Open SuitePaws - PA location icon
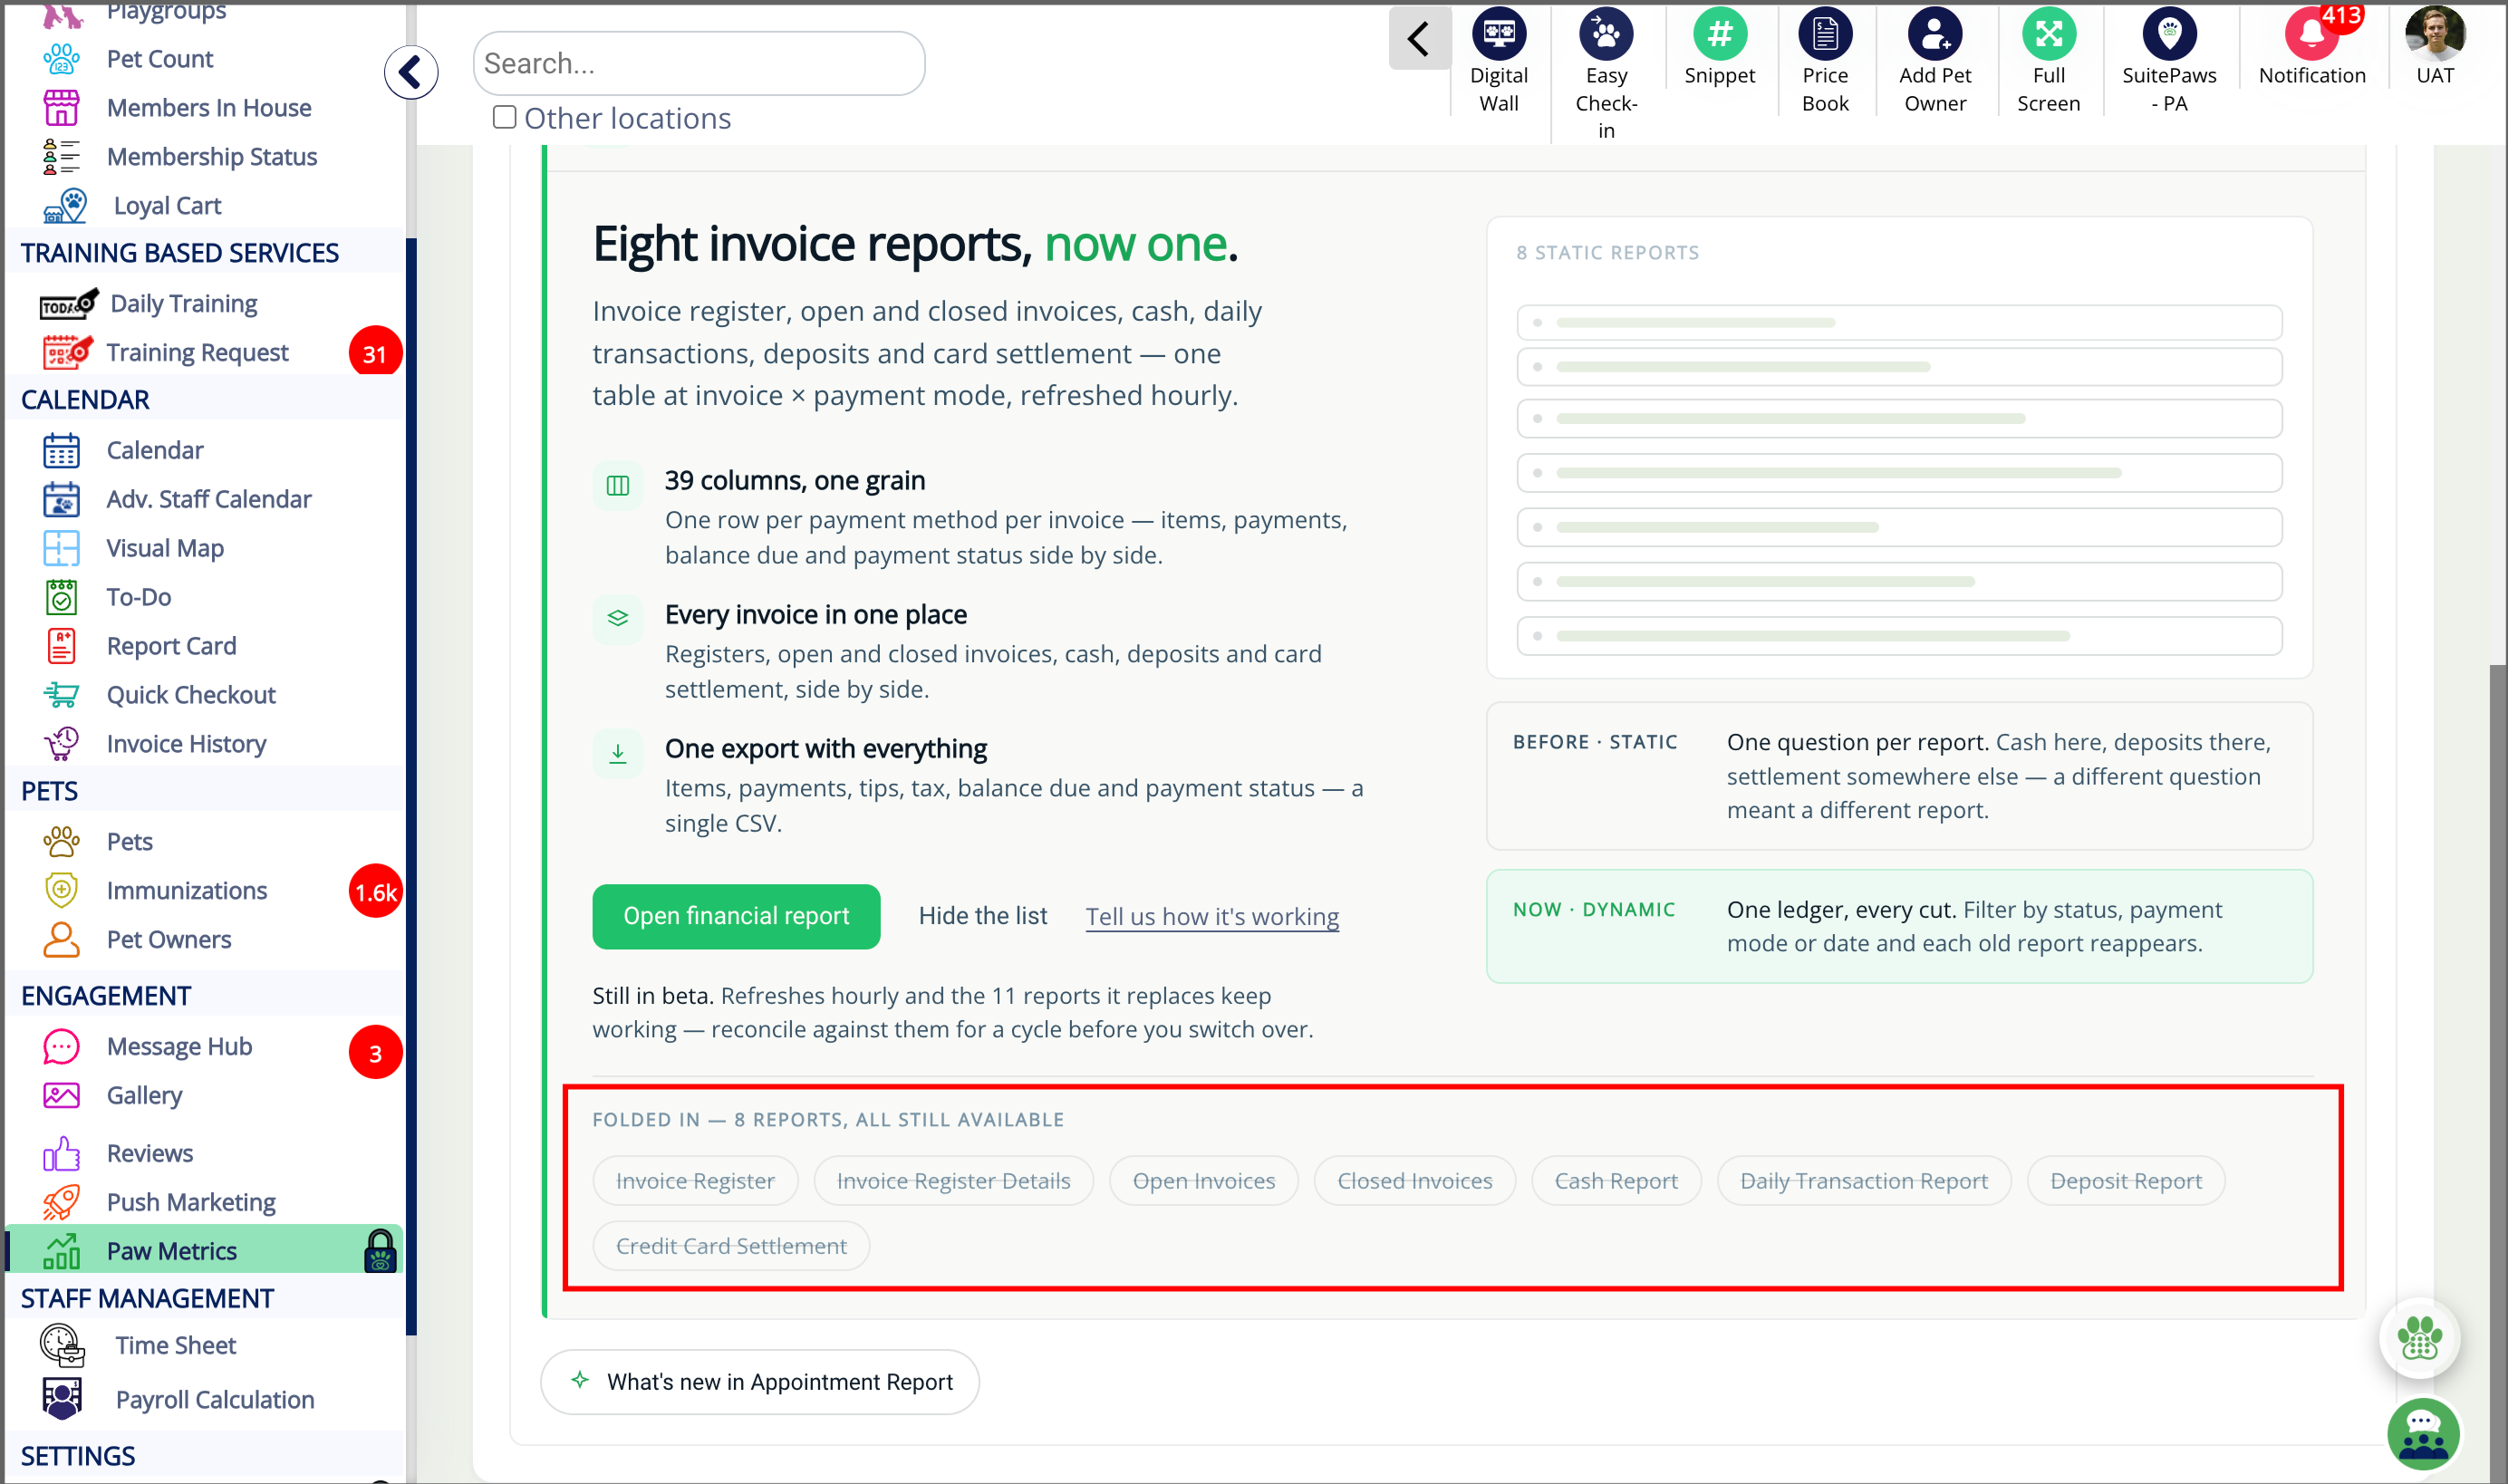Image resolution: width=2508 pixels, height=1484 pixels. pyautogui.click(x=2168, y=34)
